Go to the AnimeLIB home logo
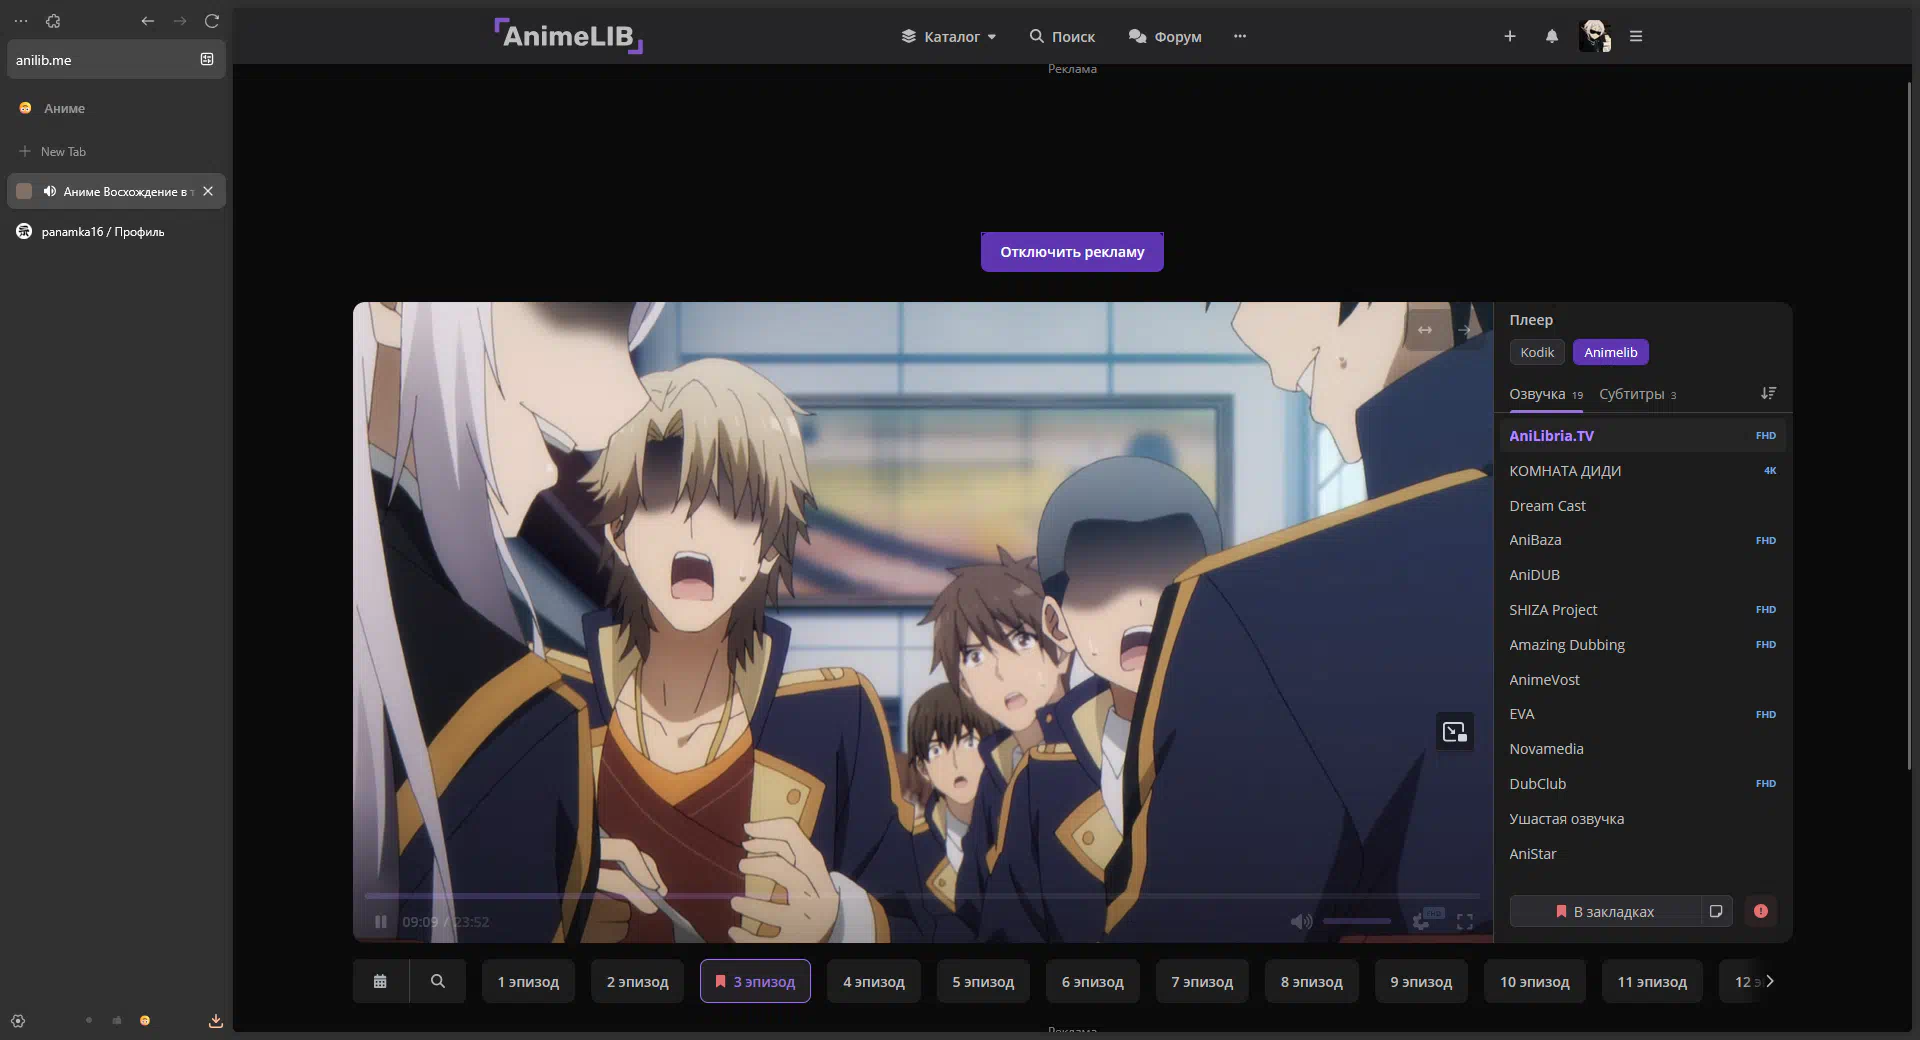This screenshot has height=1040, width=1920. (x=569, y=36)
